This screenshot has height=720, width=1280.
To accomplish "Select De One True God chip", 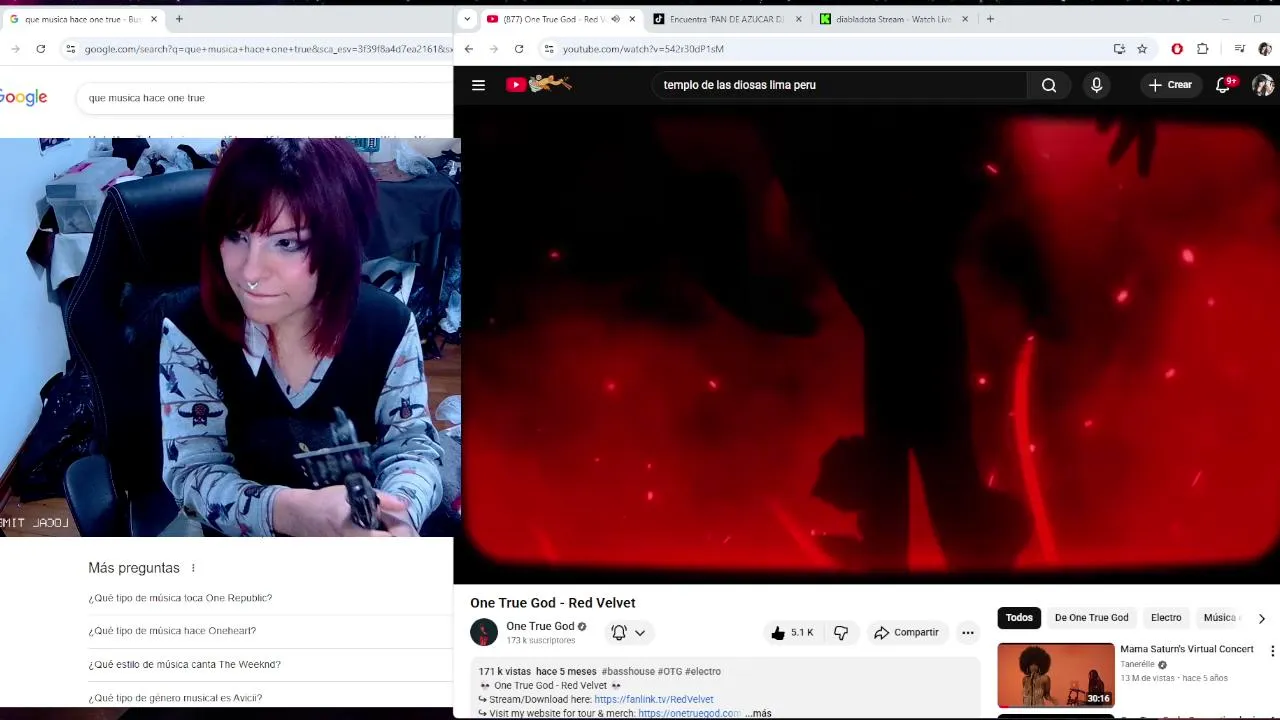I will [1091, 618].
